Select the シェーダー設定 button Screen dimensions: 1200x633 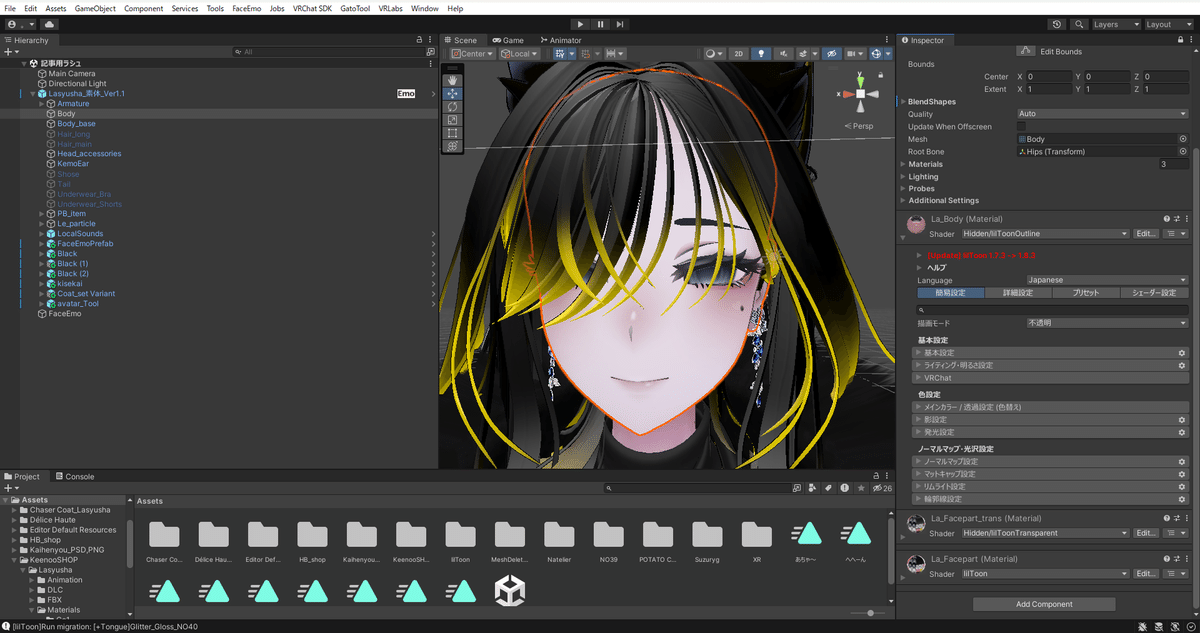(1154, 293)
